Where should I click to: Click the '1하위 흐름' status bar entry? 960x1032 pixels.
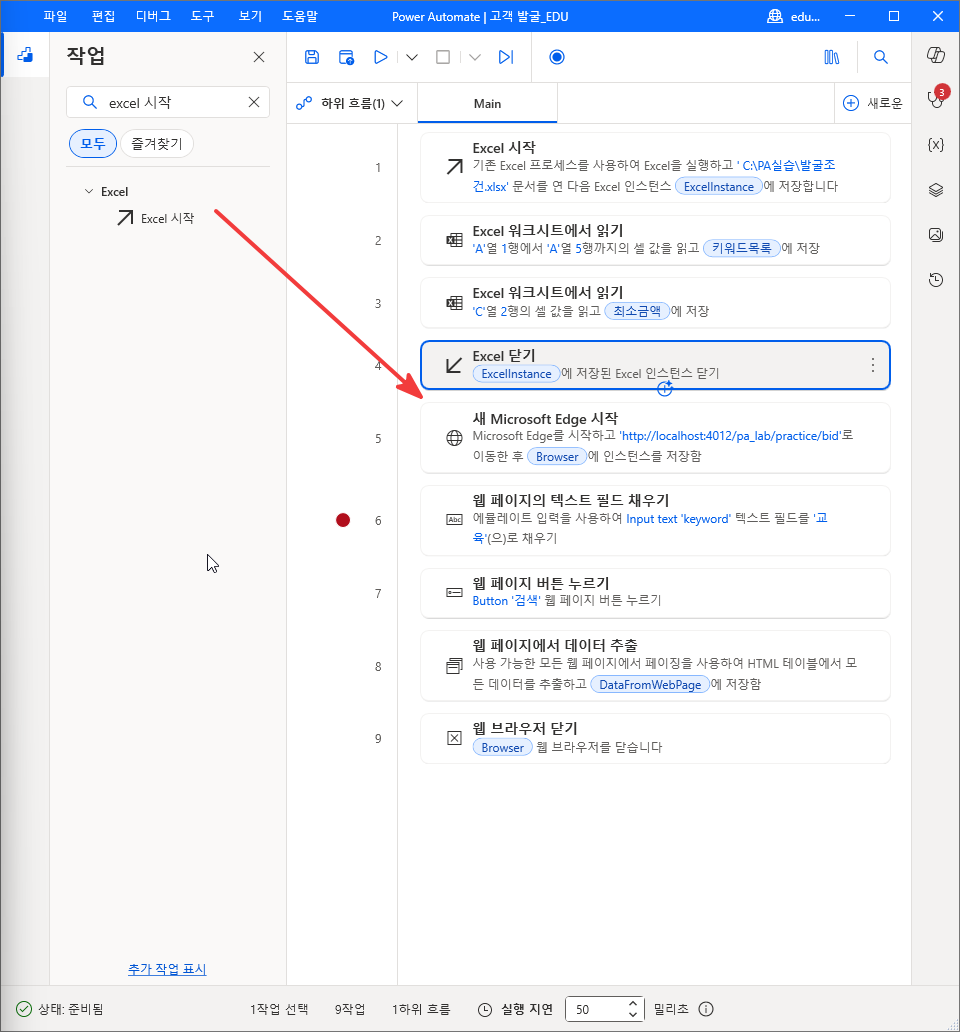click(x=421, y=1009)
